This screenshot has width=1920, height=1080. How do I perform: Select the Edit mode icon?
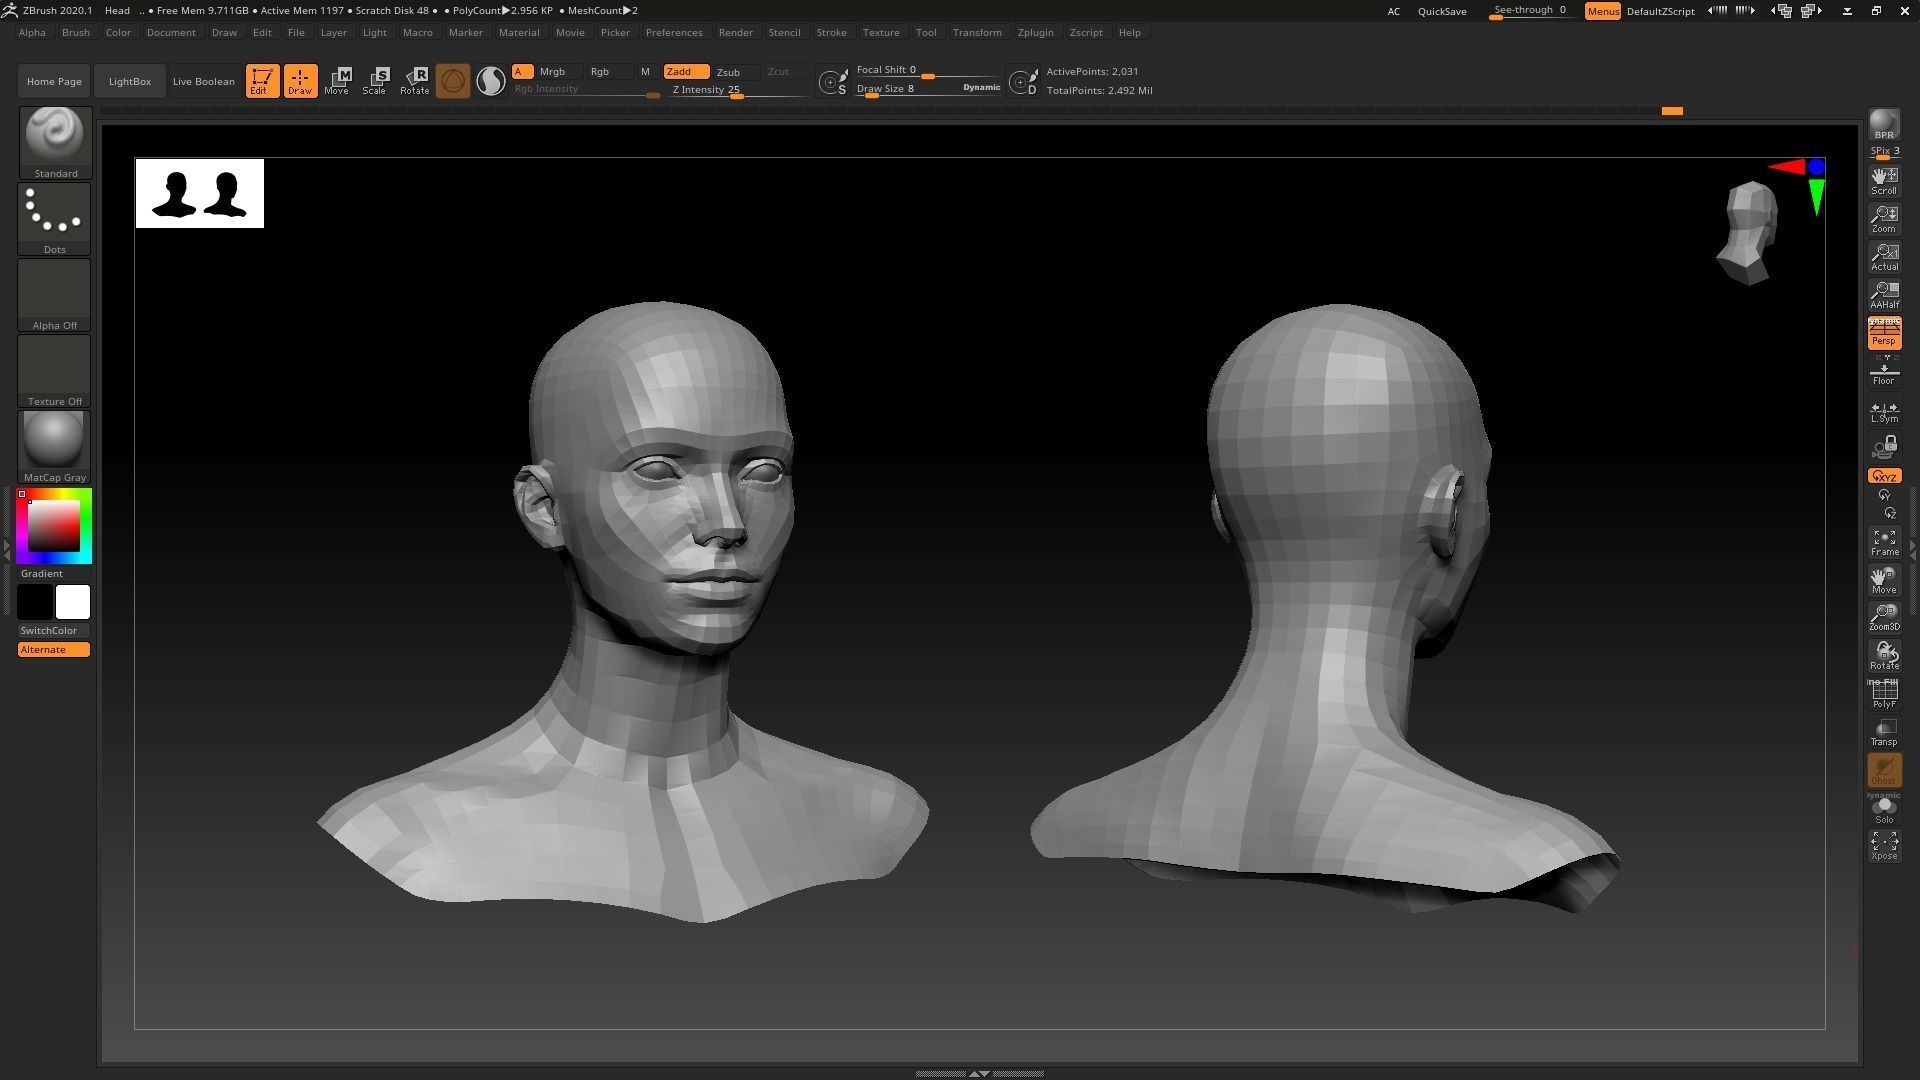pyautogui.click(x=262, y=81)
